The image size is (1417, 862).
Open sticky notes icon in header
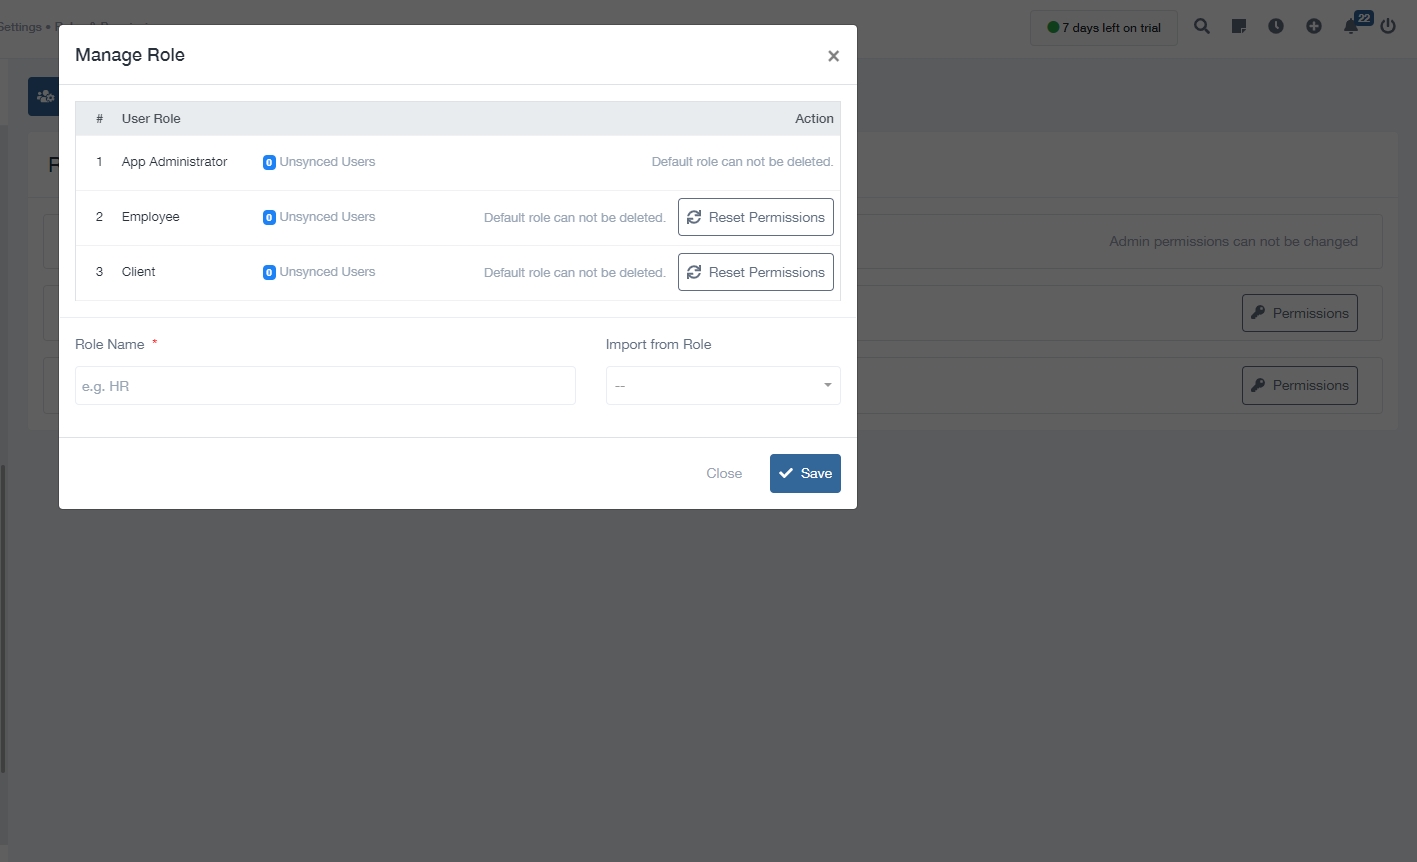pos(1239,27)
